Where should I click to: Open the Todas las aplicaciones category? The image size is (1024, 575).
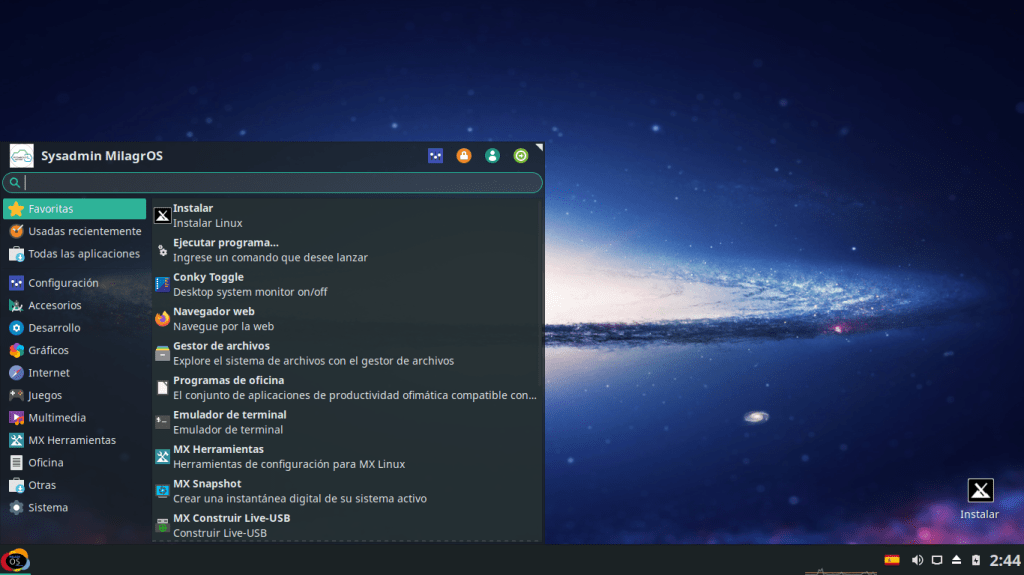tap(74, 254)
